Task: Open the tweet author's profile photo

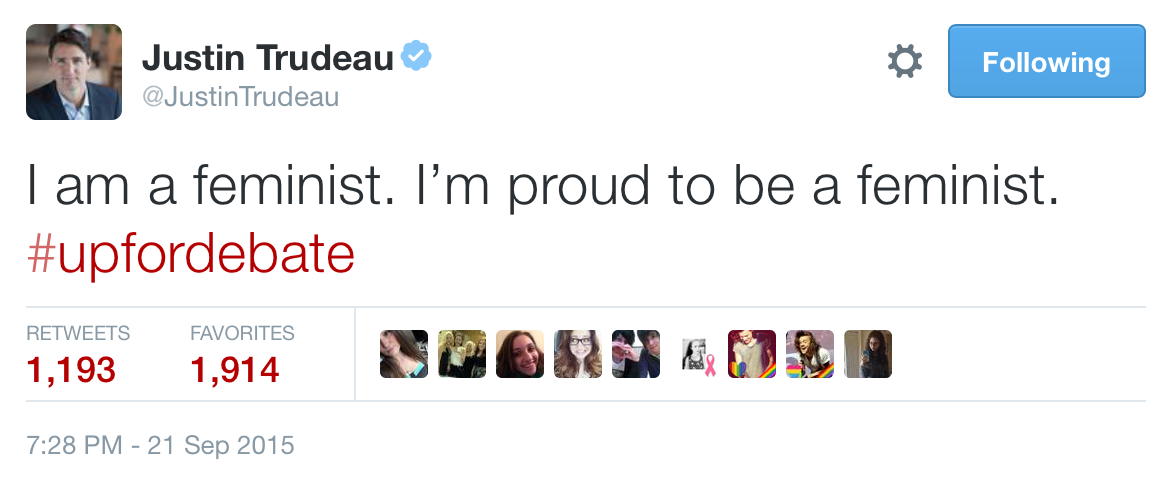Action: coord(74,72)
